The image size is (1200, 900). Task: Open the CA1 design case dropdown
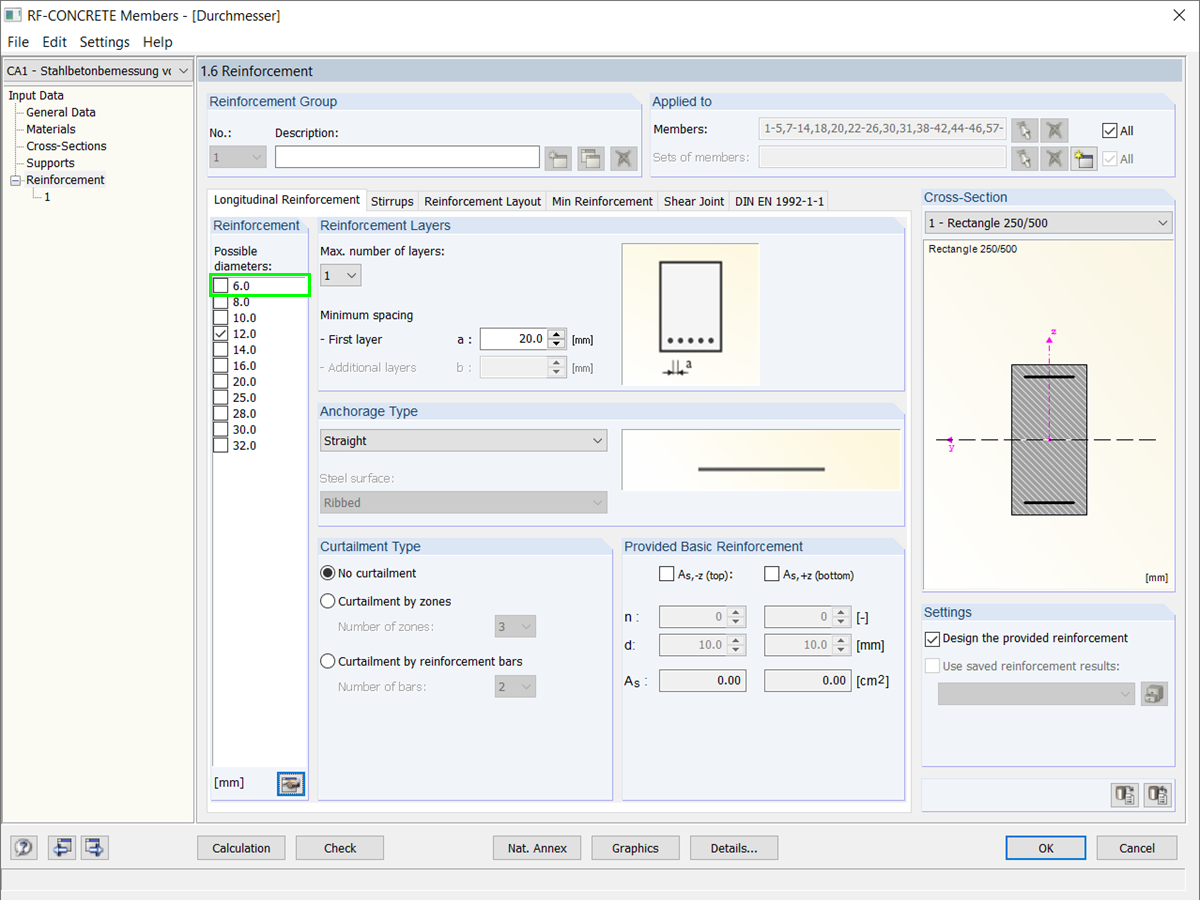(x=97, y=71)
